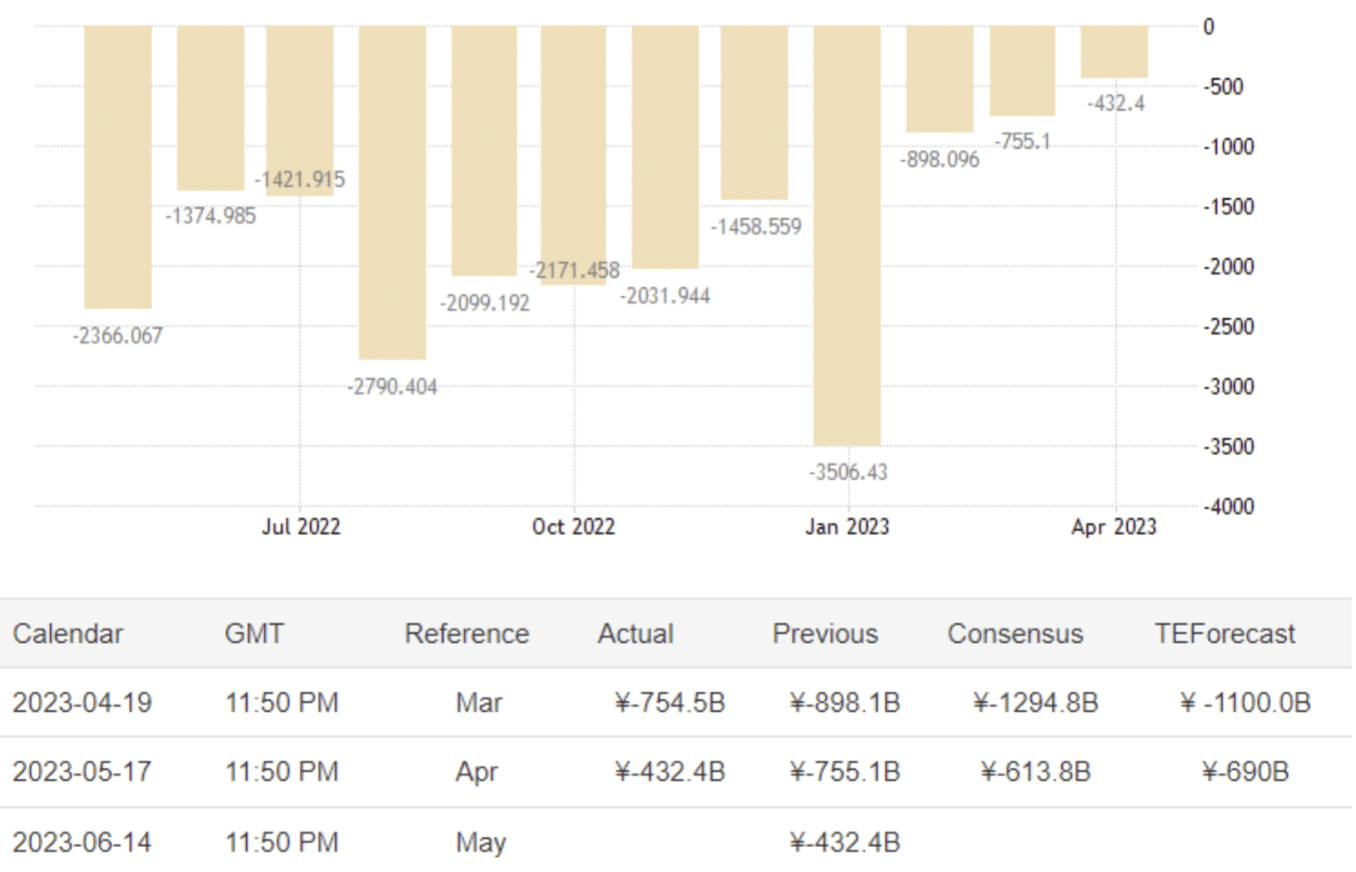
Task: Click the ¥-690B TEForecast cell
Action: click(x=1245, y=772)
